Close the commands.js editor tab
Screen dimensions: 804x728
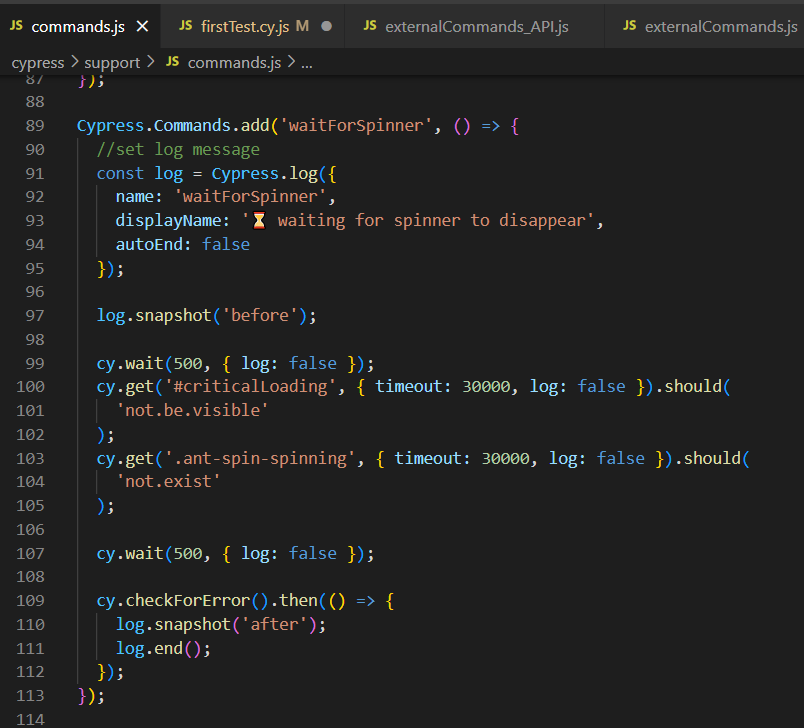point(142,27)
